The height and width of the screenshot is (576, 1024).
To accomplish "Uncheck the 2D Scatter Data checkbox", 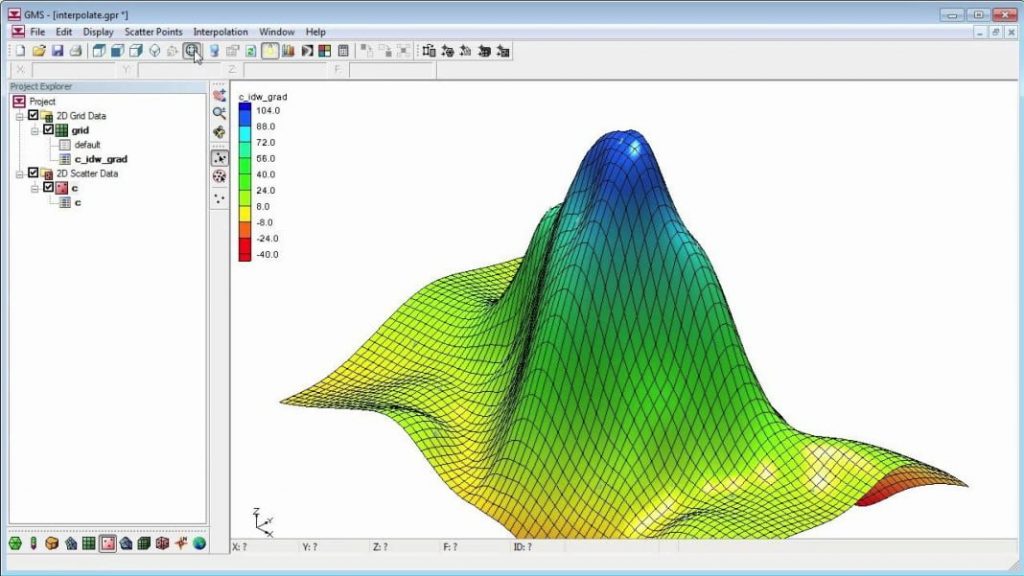I will click(x=33, y=173).
